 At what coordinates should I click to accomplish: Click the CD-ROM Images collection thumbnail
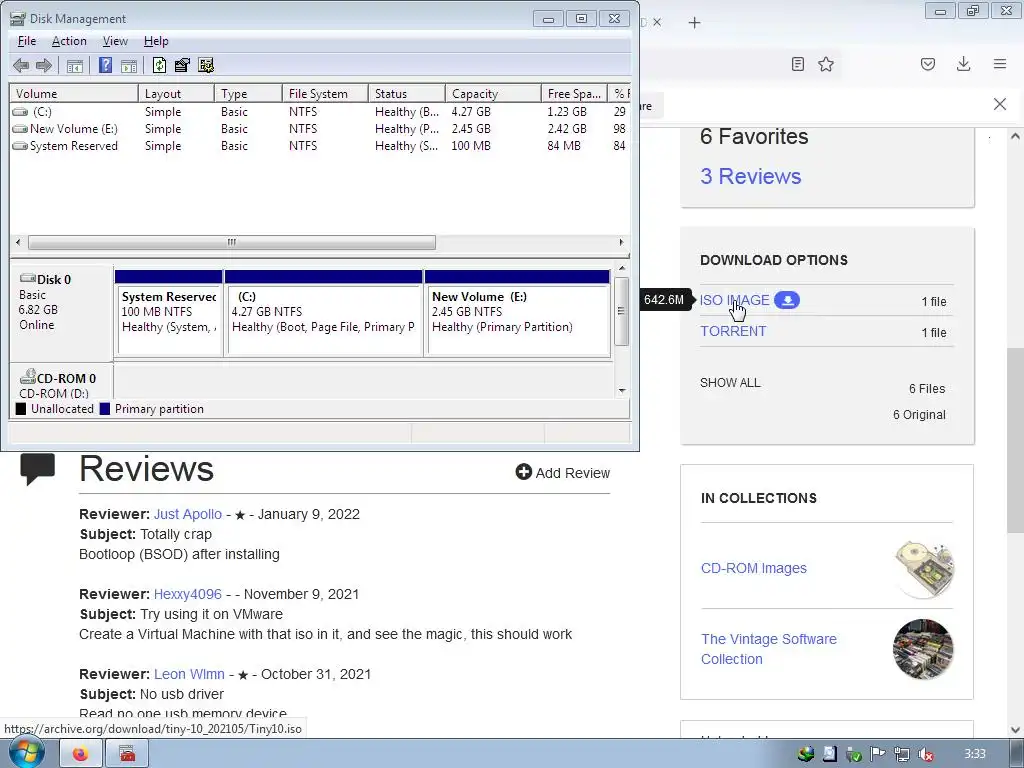pos(923,569)
